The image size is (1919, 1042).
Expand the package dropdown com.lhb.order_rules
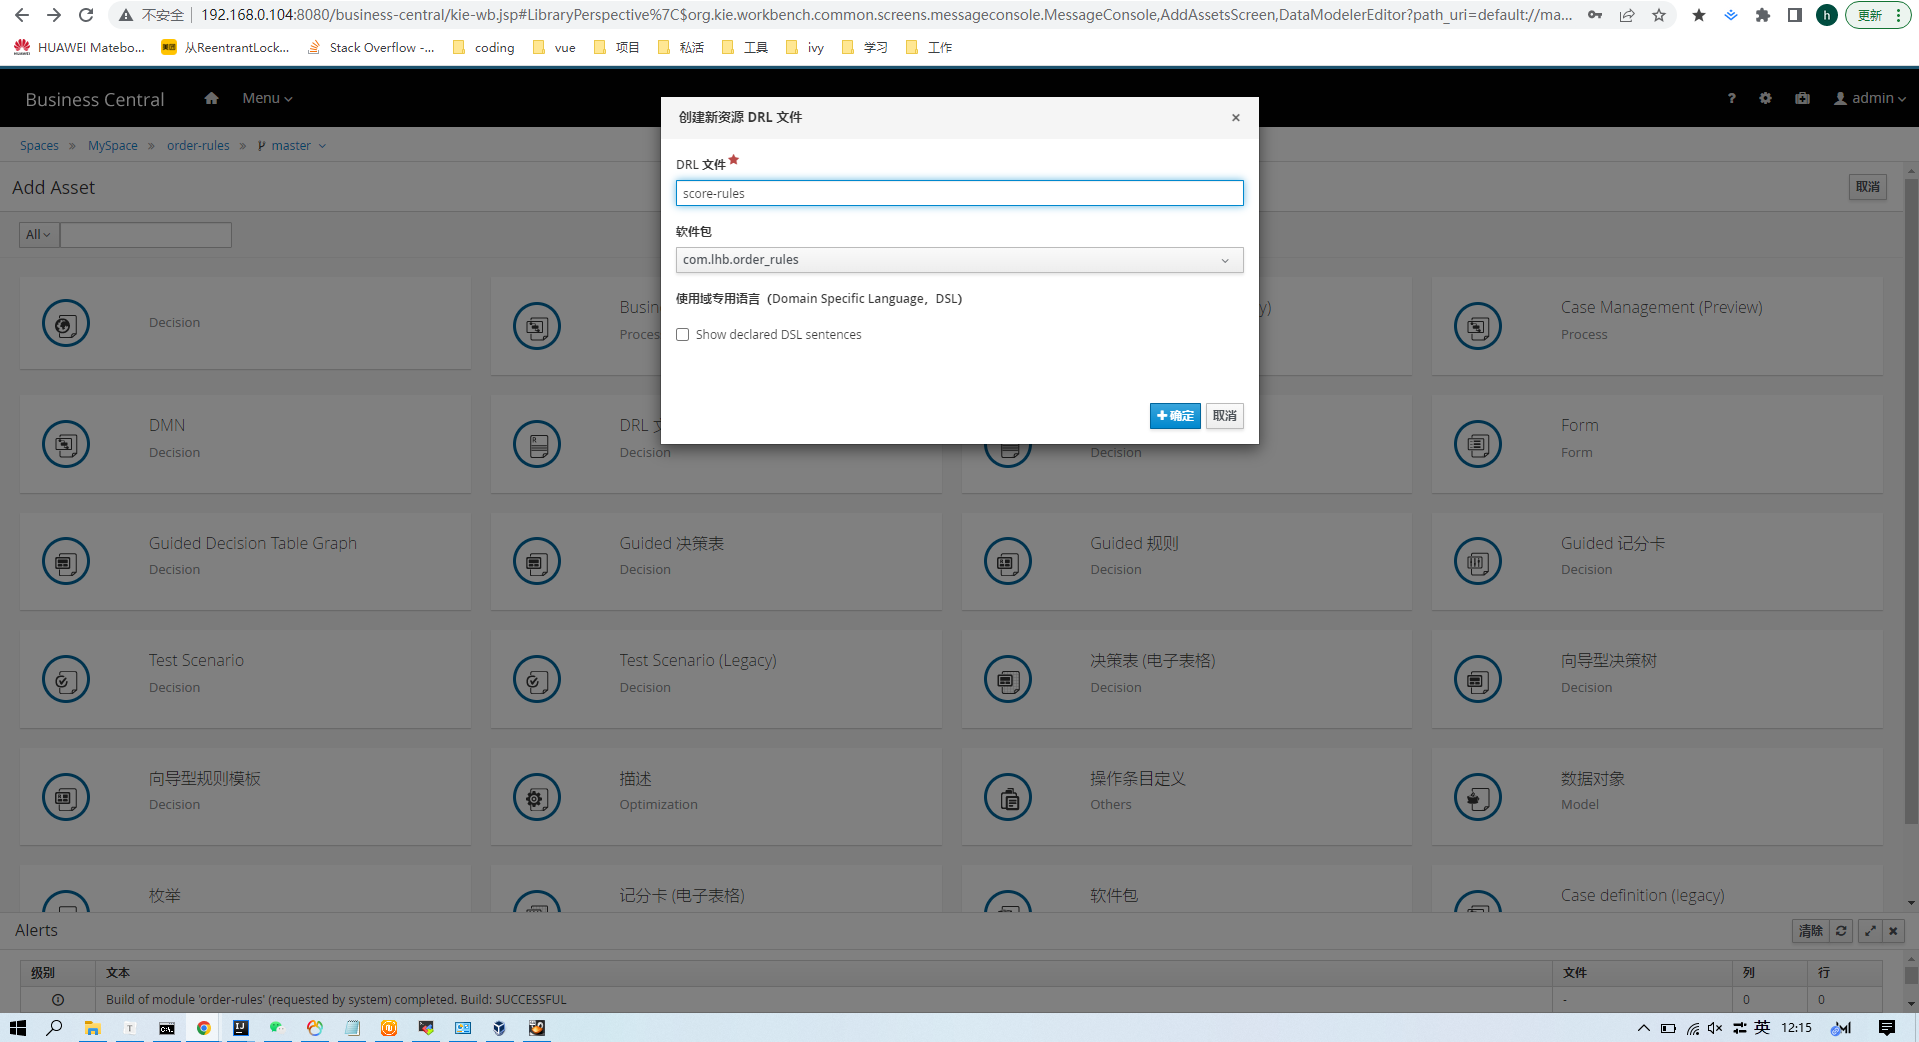[959, 260]
